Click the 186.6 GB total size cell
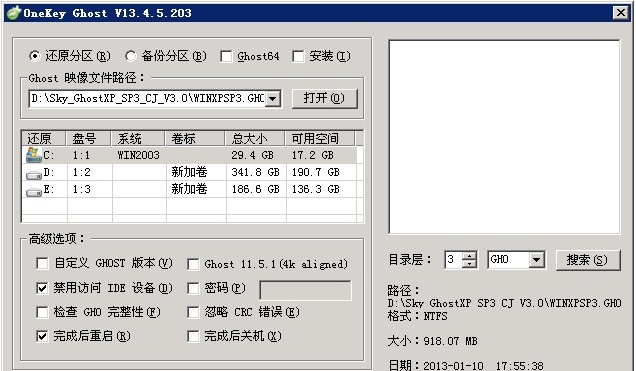 [256, 189]
